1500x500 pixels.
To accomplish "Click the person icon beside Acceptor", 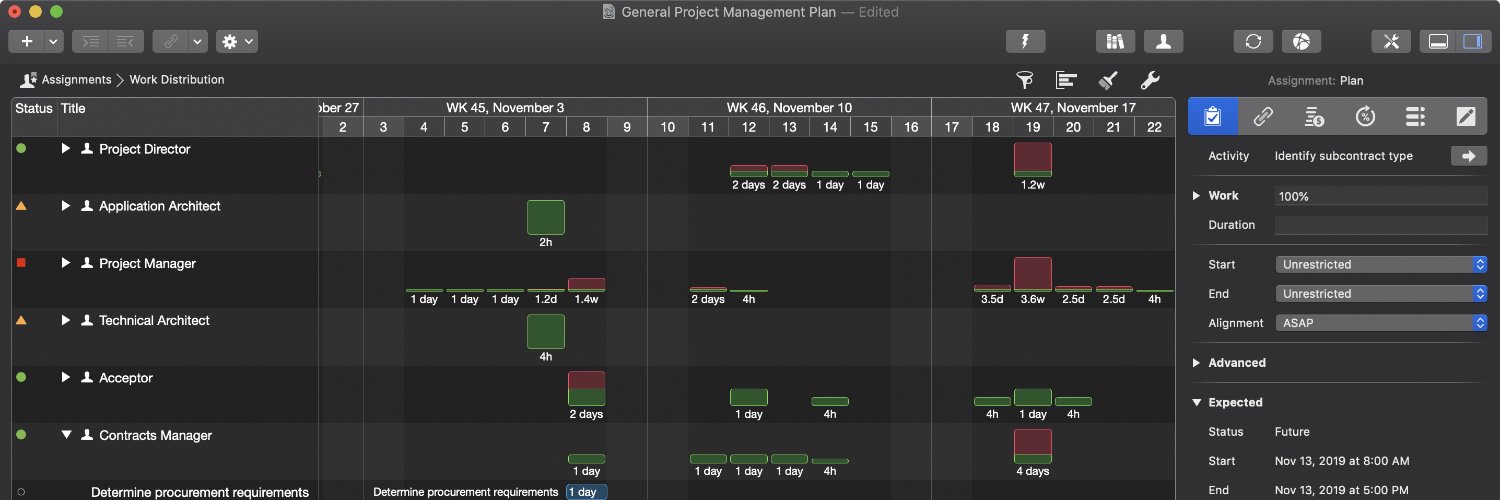I will pyautogui.click(x=87, y=378).
